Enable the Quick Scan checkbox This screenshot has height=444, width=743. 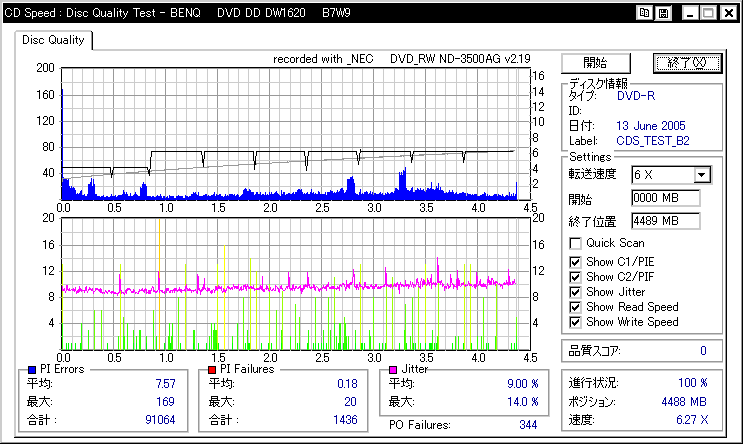coord(575,244)
